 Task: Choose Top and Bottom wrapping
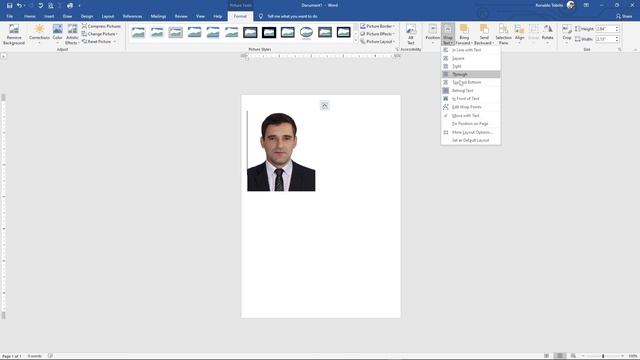coord(471,82)
